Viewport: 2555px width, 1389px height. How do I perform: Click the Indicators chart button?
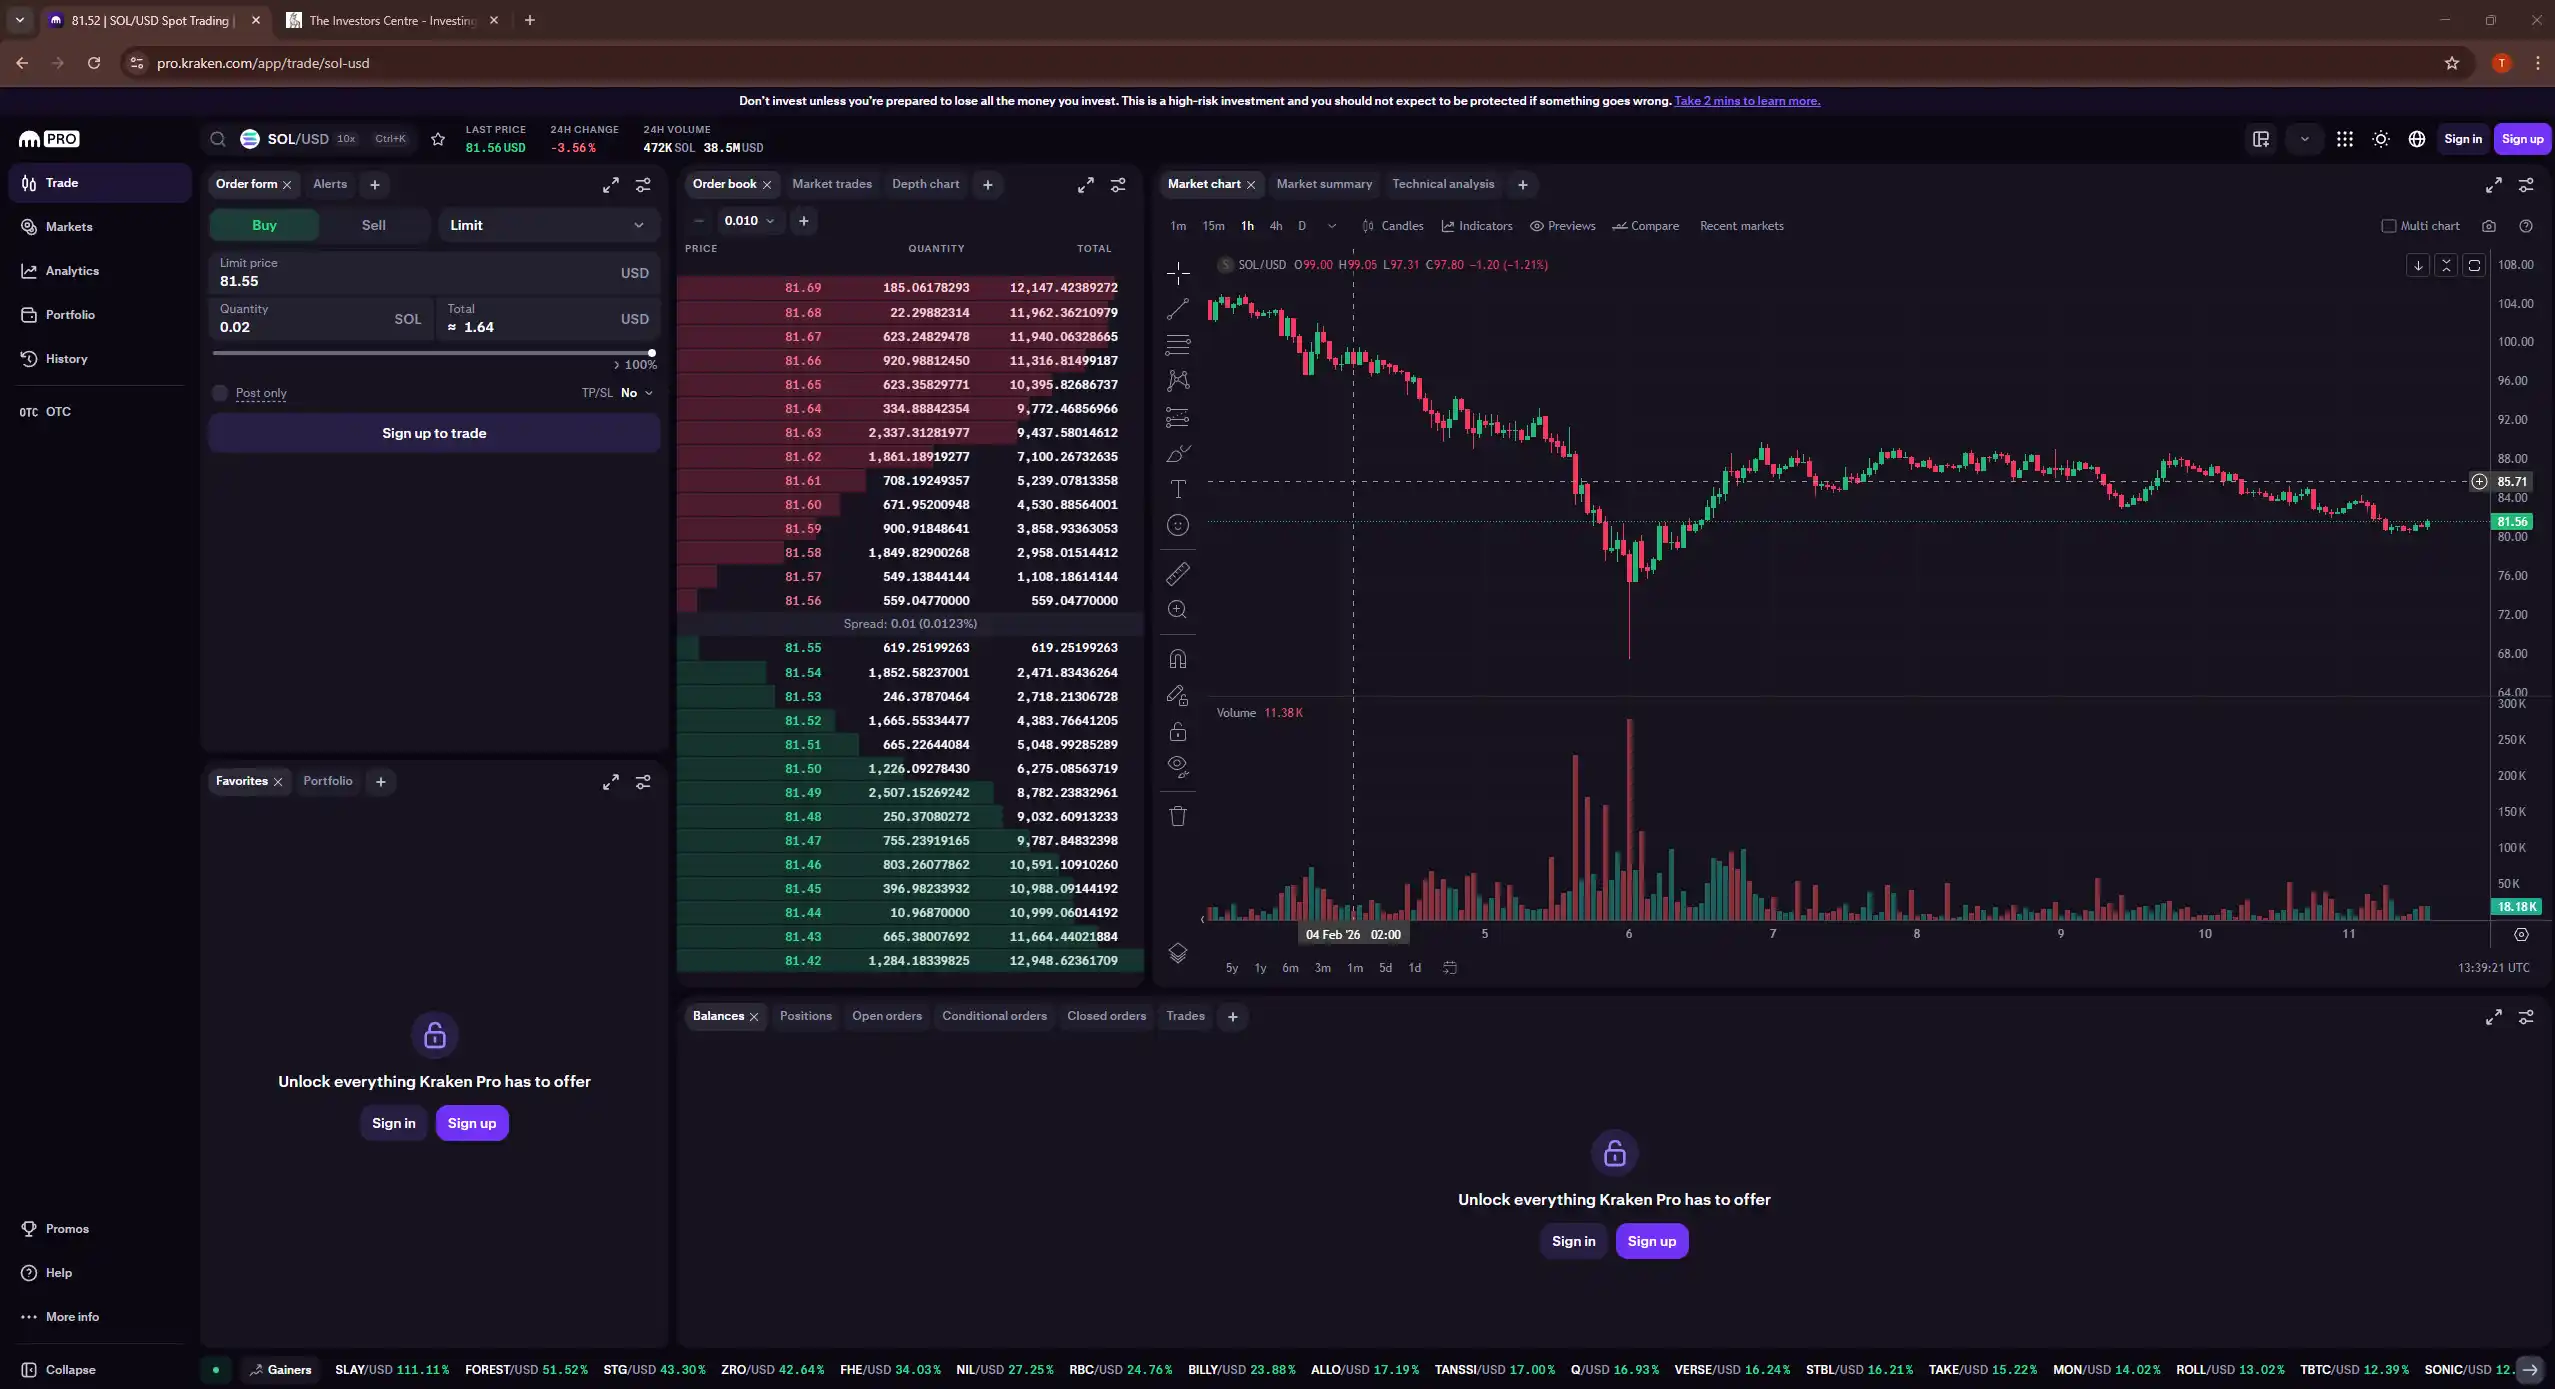click(1477, 226)
